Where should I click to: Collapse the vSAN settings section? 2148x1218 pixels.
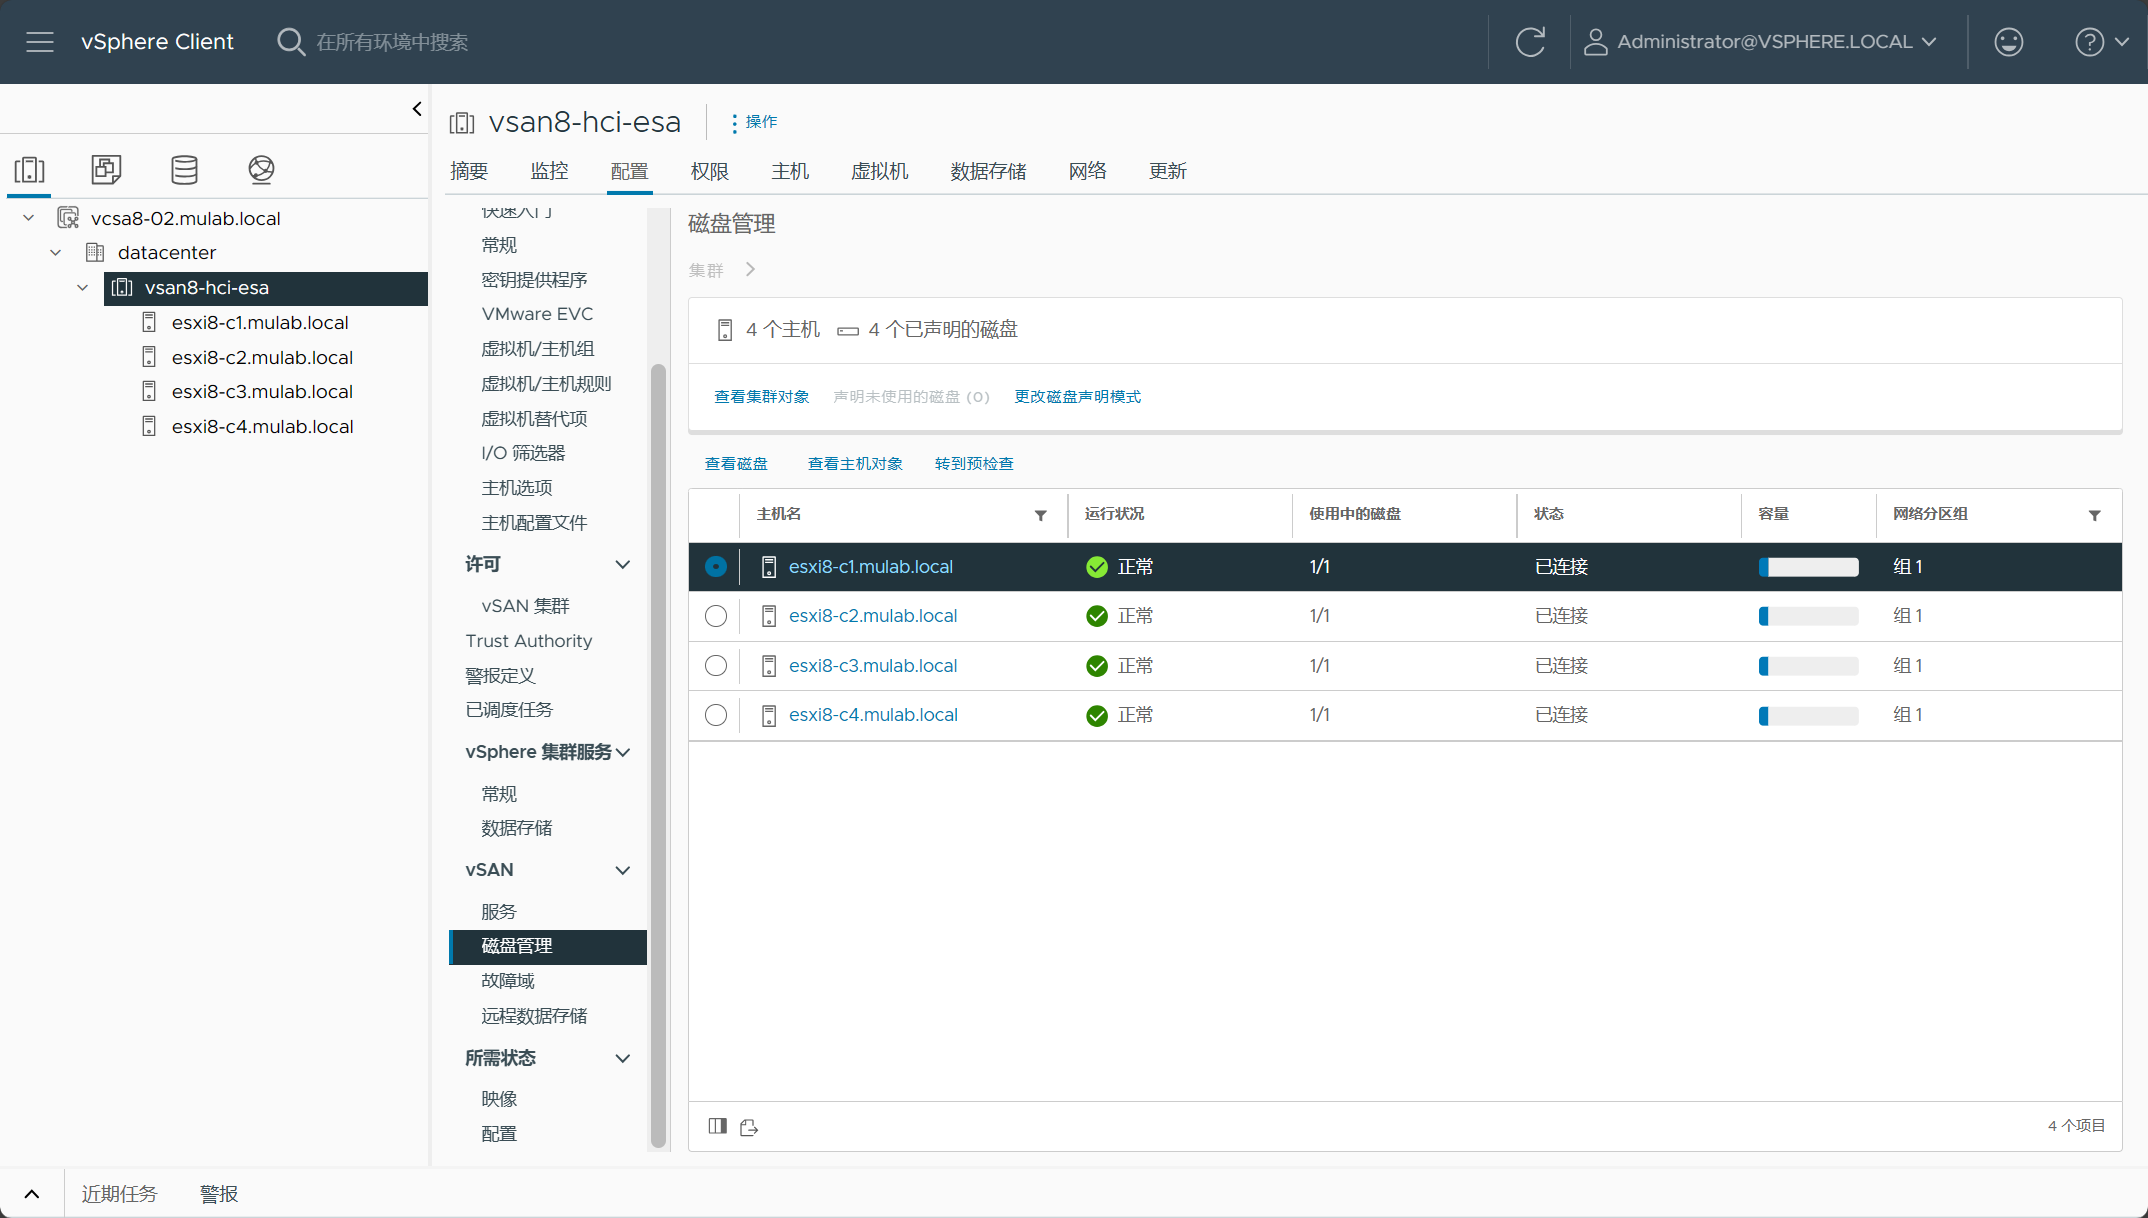tap(622, 870)
